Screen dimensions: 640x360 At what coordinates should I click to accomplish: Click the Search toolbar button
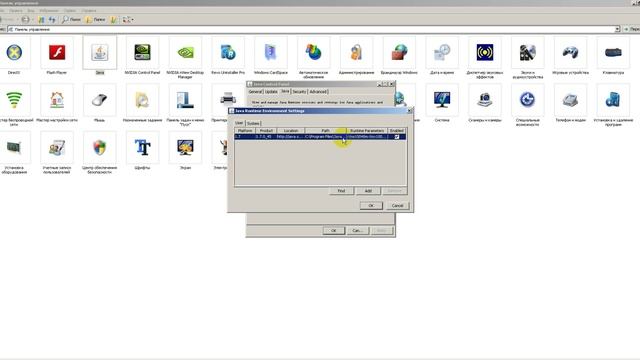coord(71,19)
